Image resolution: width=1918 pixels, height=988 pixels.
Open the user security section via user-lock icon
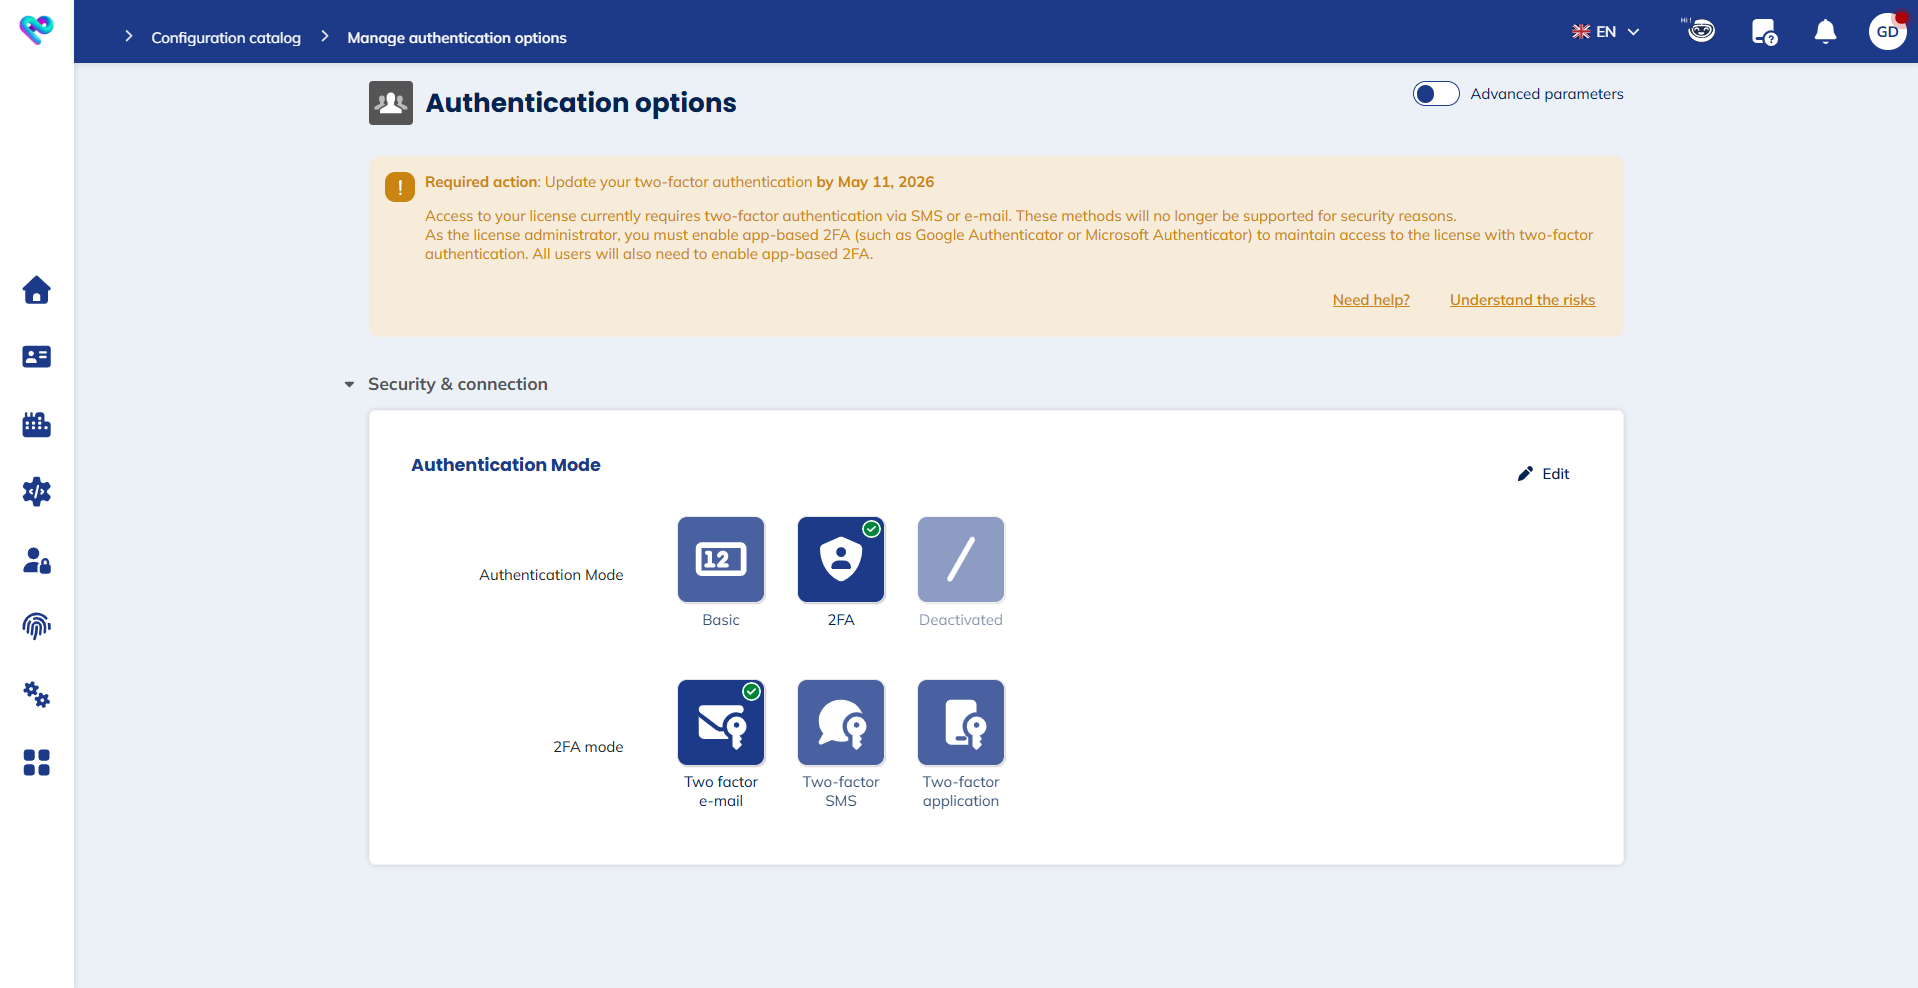click(x=36, y=560)
